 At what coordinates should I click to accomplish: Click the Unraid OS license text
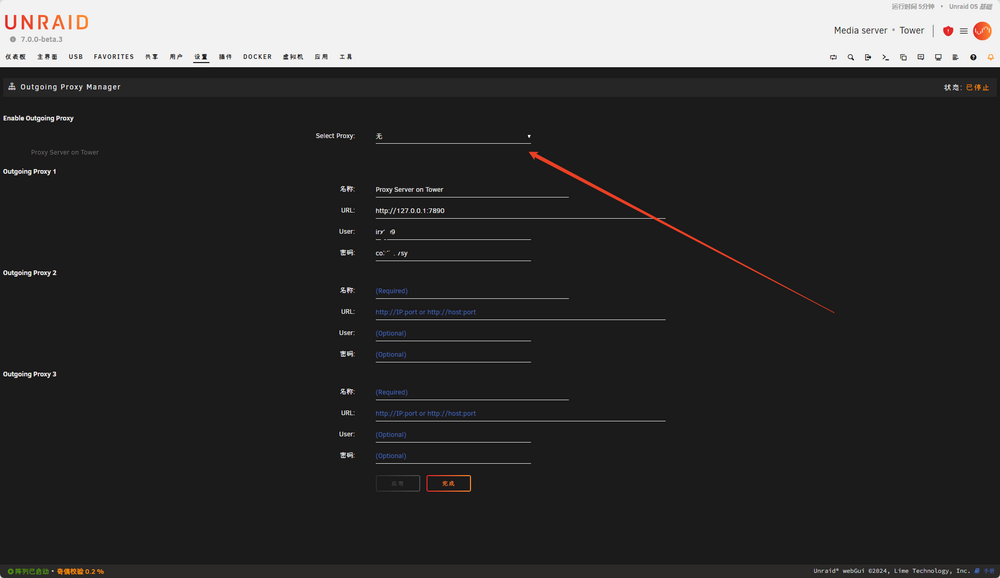point(970,6)
